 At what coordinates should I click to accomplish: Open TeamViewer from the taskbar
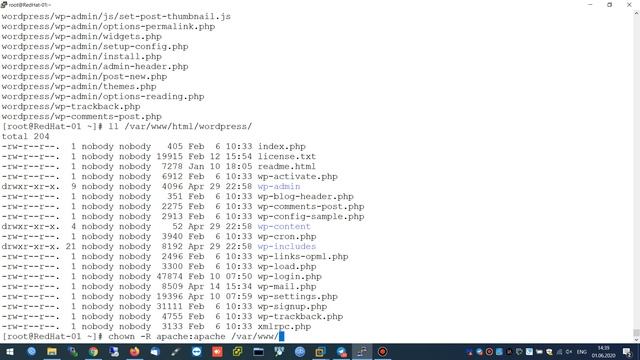point(196,351)
